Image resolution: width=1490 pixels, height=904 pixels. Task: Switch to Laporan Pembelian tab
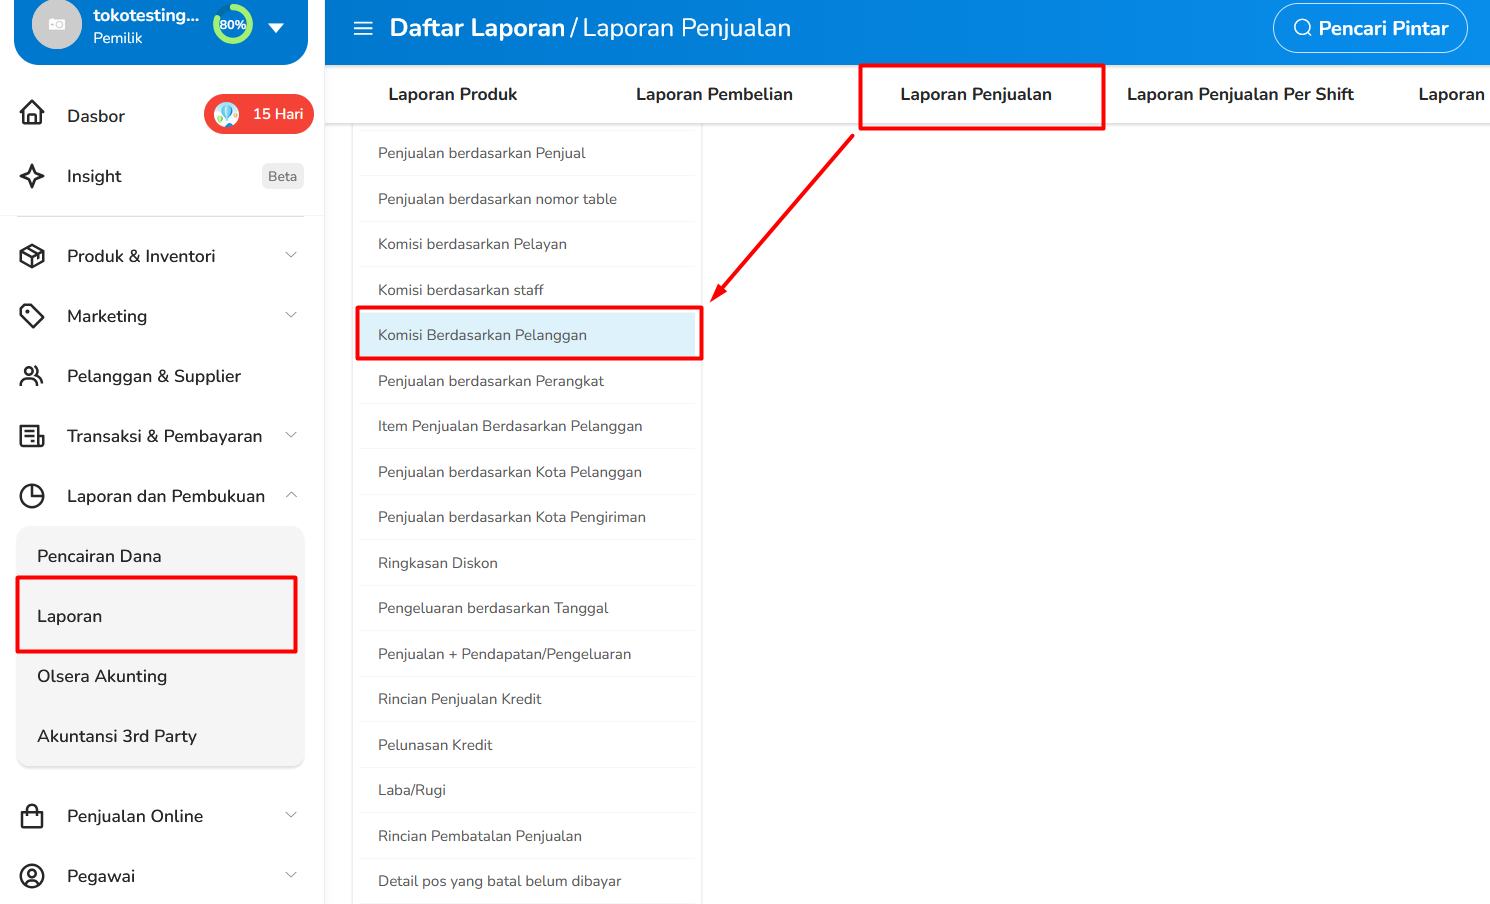click(x=714, y=94)
